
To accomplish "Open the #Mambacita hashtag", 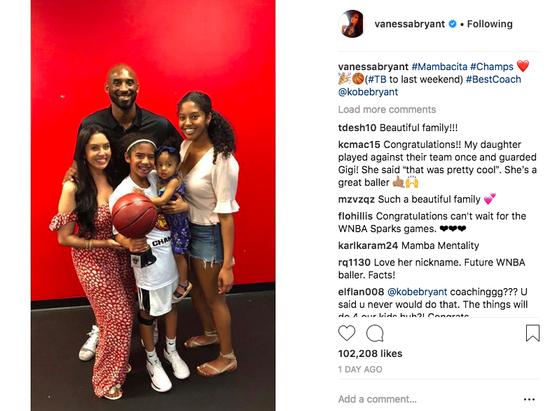I will tap(439, 67).
